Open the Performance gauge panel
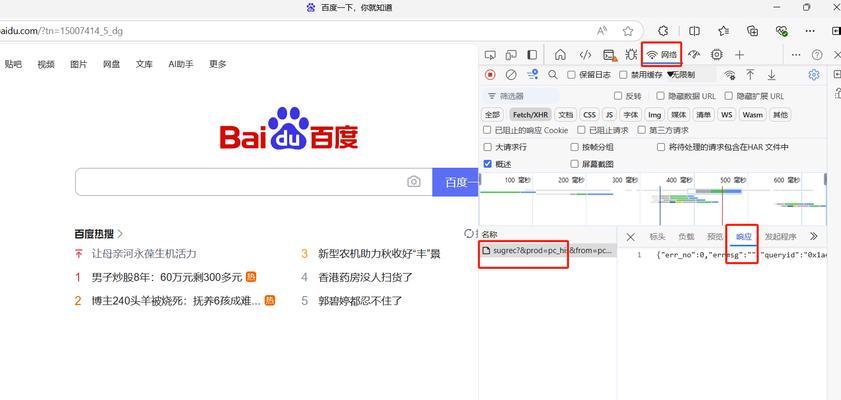Image resolution: width=841 pixels, height=400 pixels. 695,55
